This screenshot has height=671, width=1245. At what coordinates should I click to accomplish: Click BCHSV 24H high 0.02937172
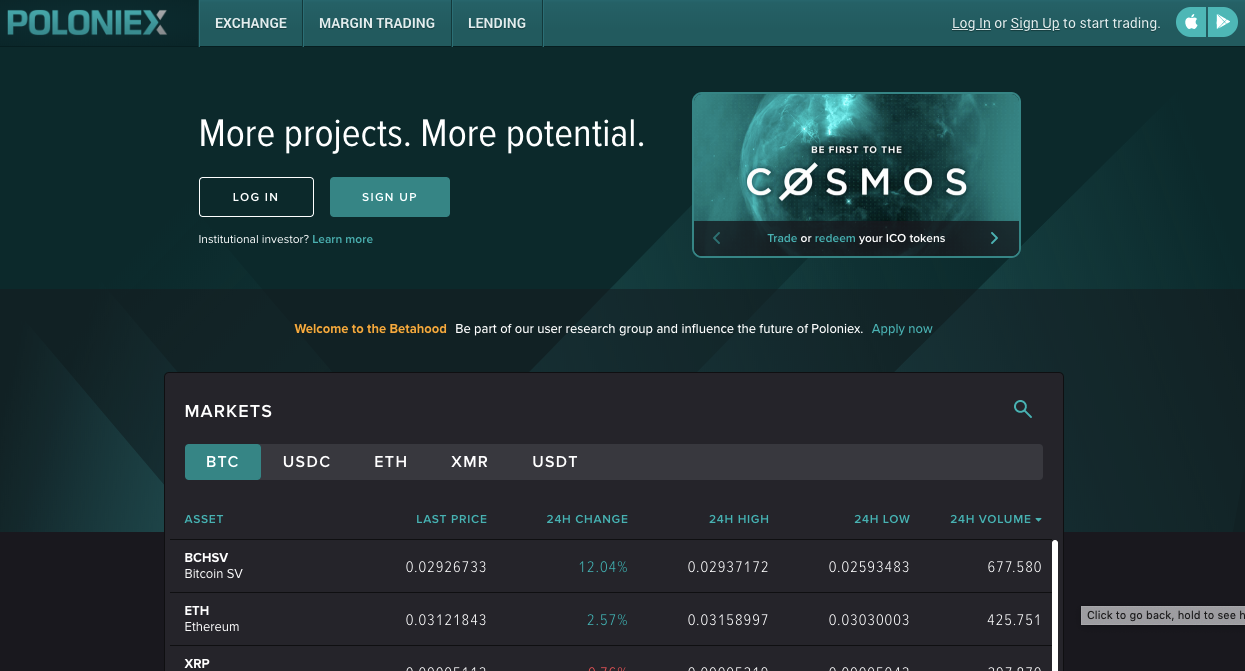(x=728, y=567)
